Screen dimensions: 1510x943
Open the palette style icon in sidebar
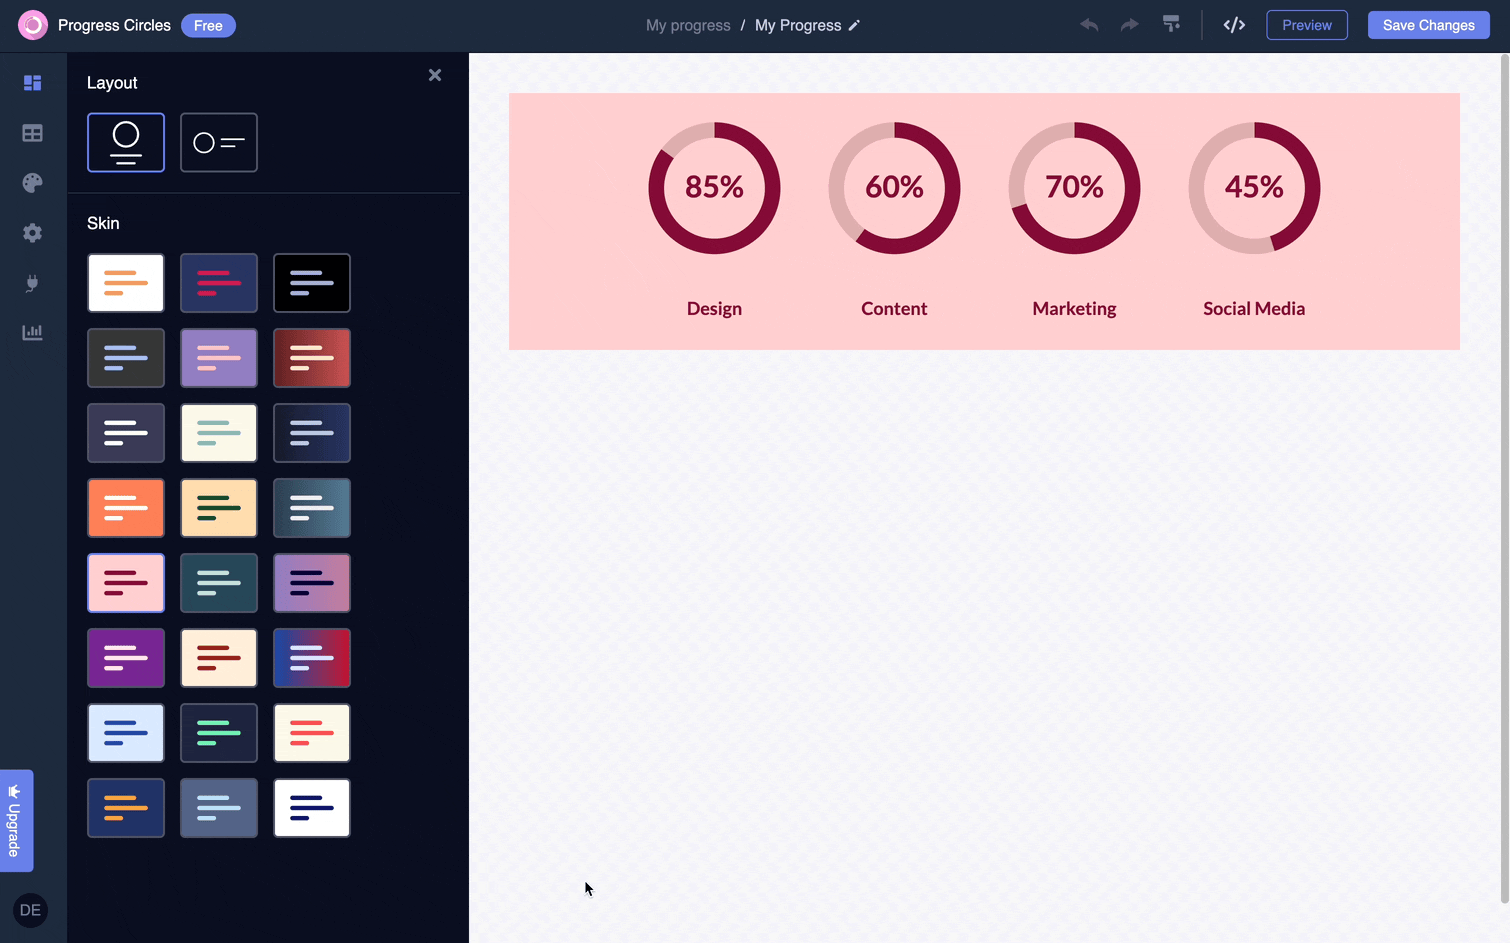tap(32, 183)
